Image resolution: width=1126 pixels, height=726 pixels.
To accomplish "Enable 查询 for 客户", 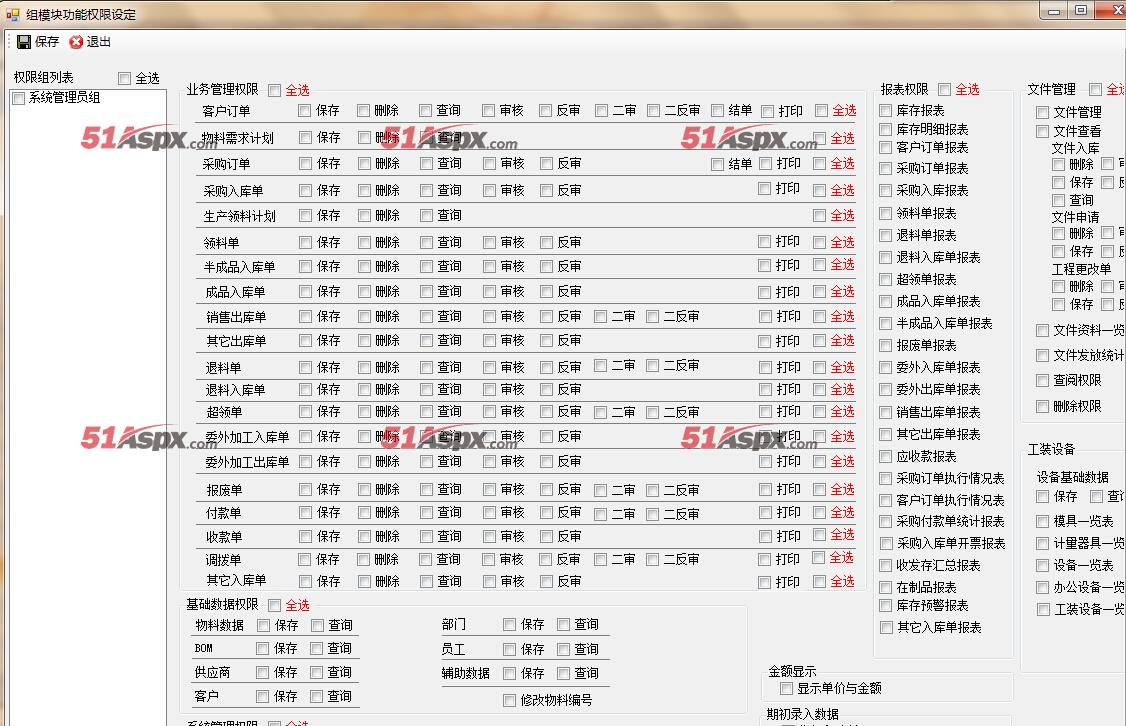I will (x=317, y=697).
